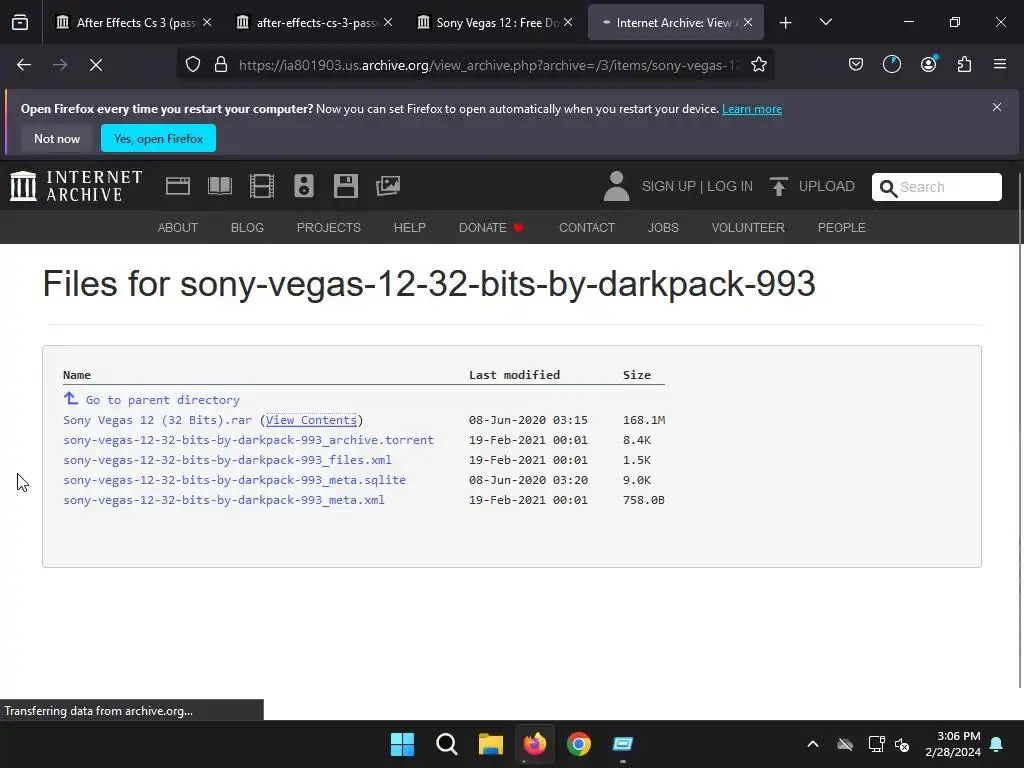Open the Internet Archive web section icon
This screenshot has width=1024, height=768.
(x=178, y=186)
